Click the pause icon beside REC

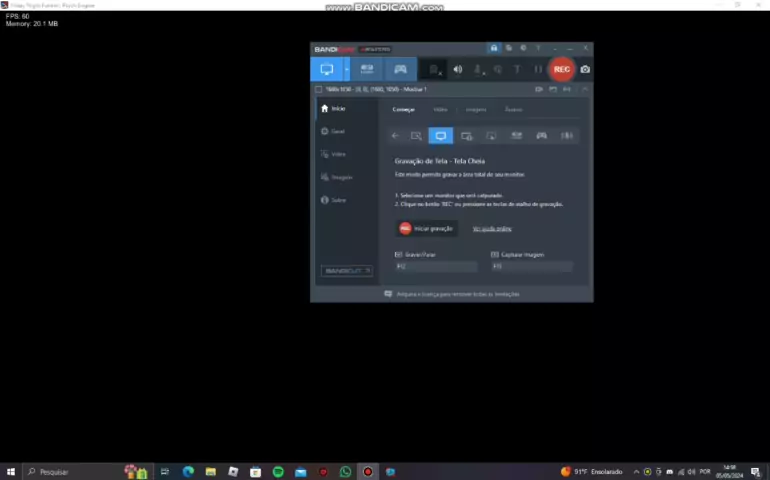tap(538, 70)
